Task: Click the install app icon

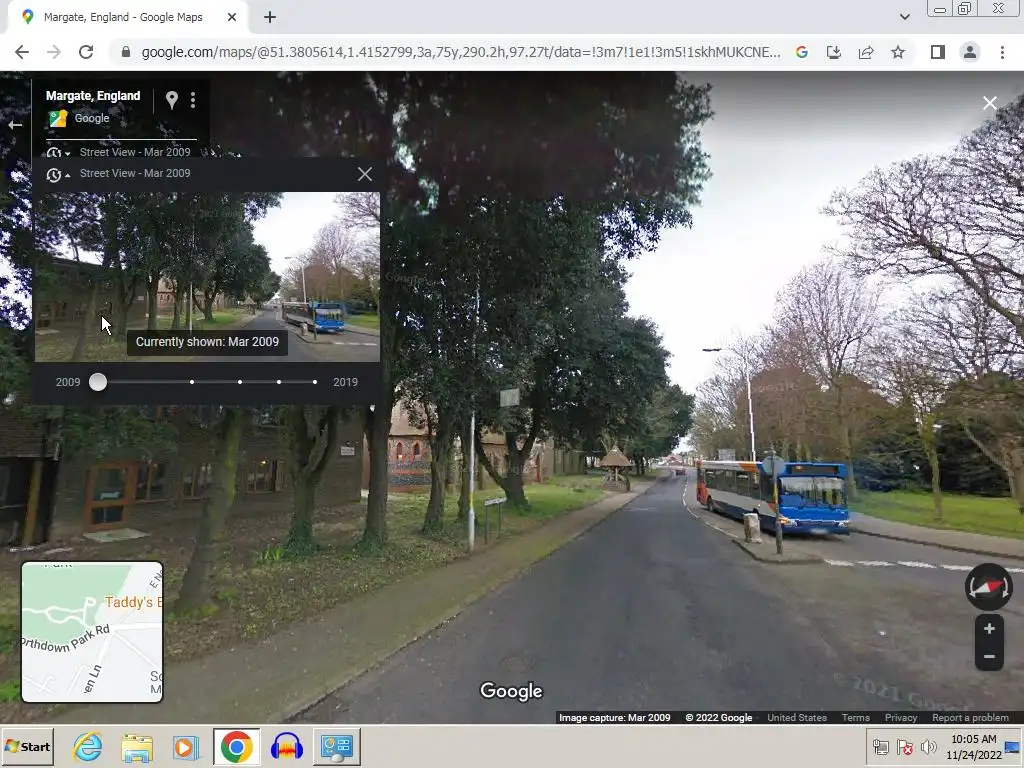Action: tap(834, 52)
